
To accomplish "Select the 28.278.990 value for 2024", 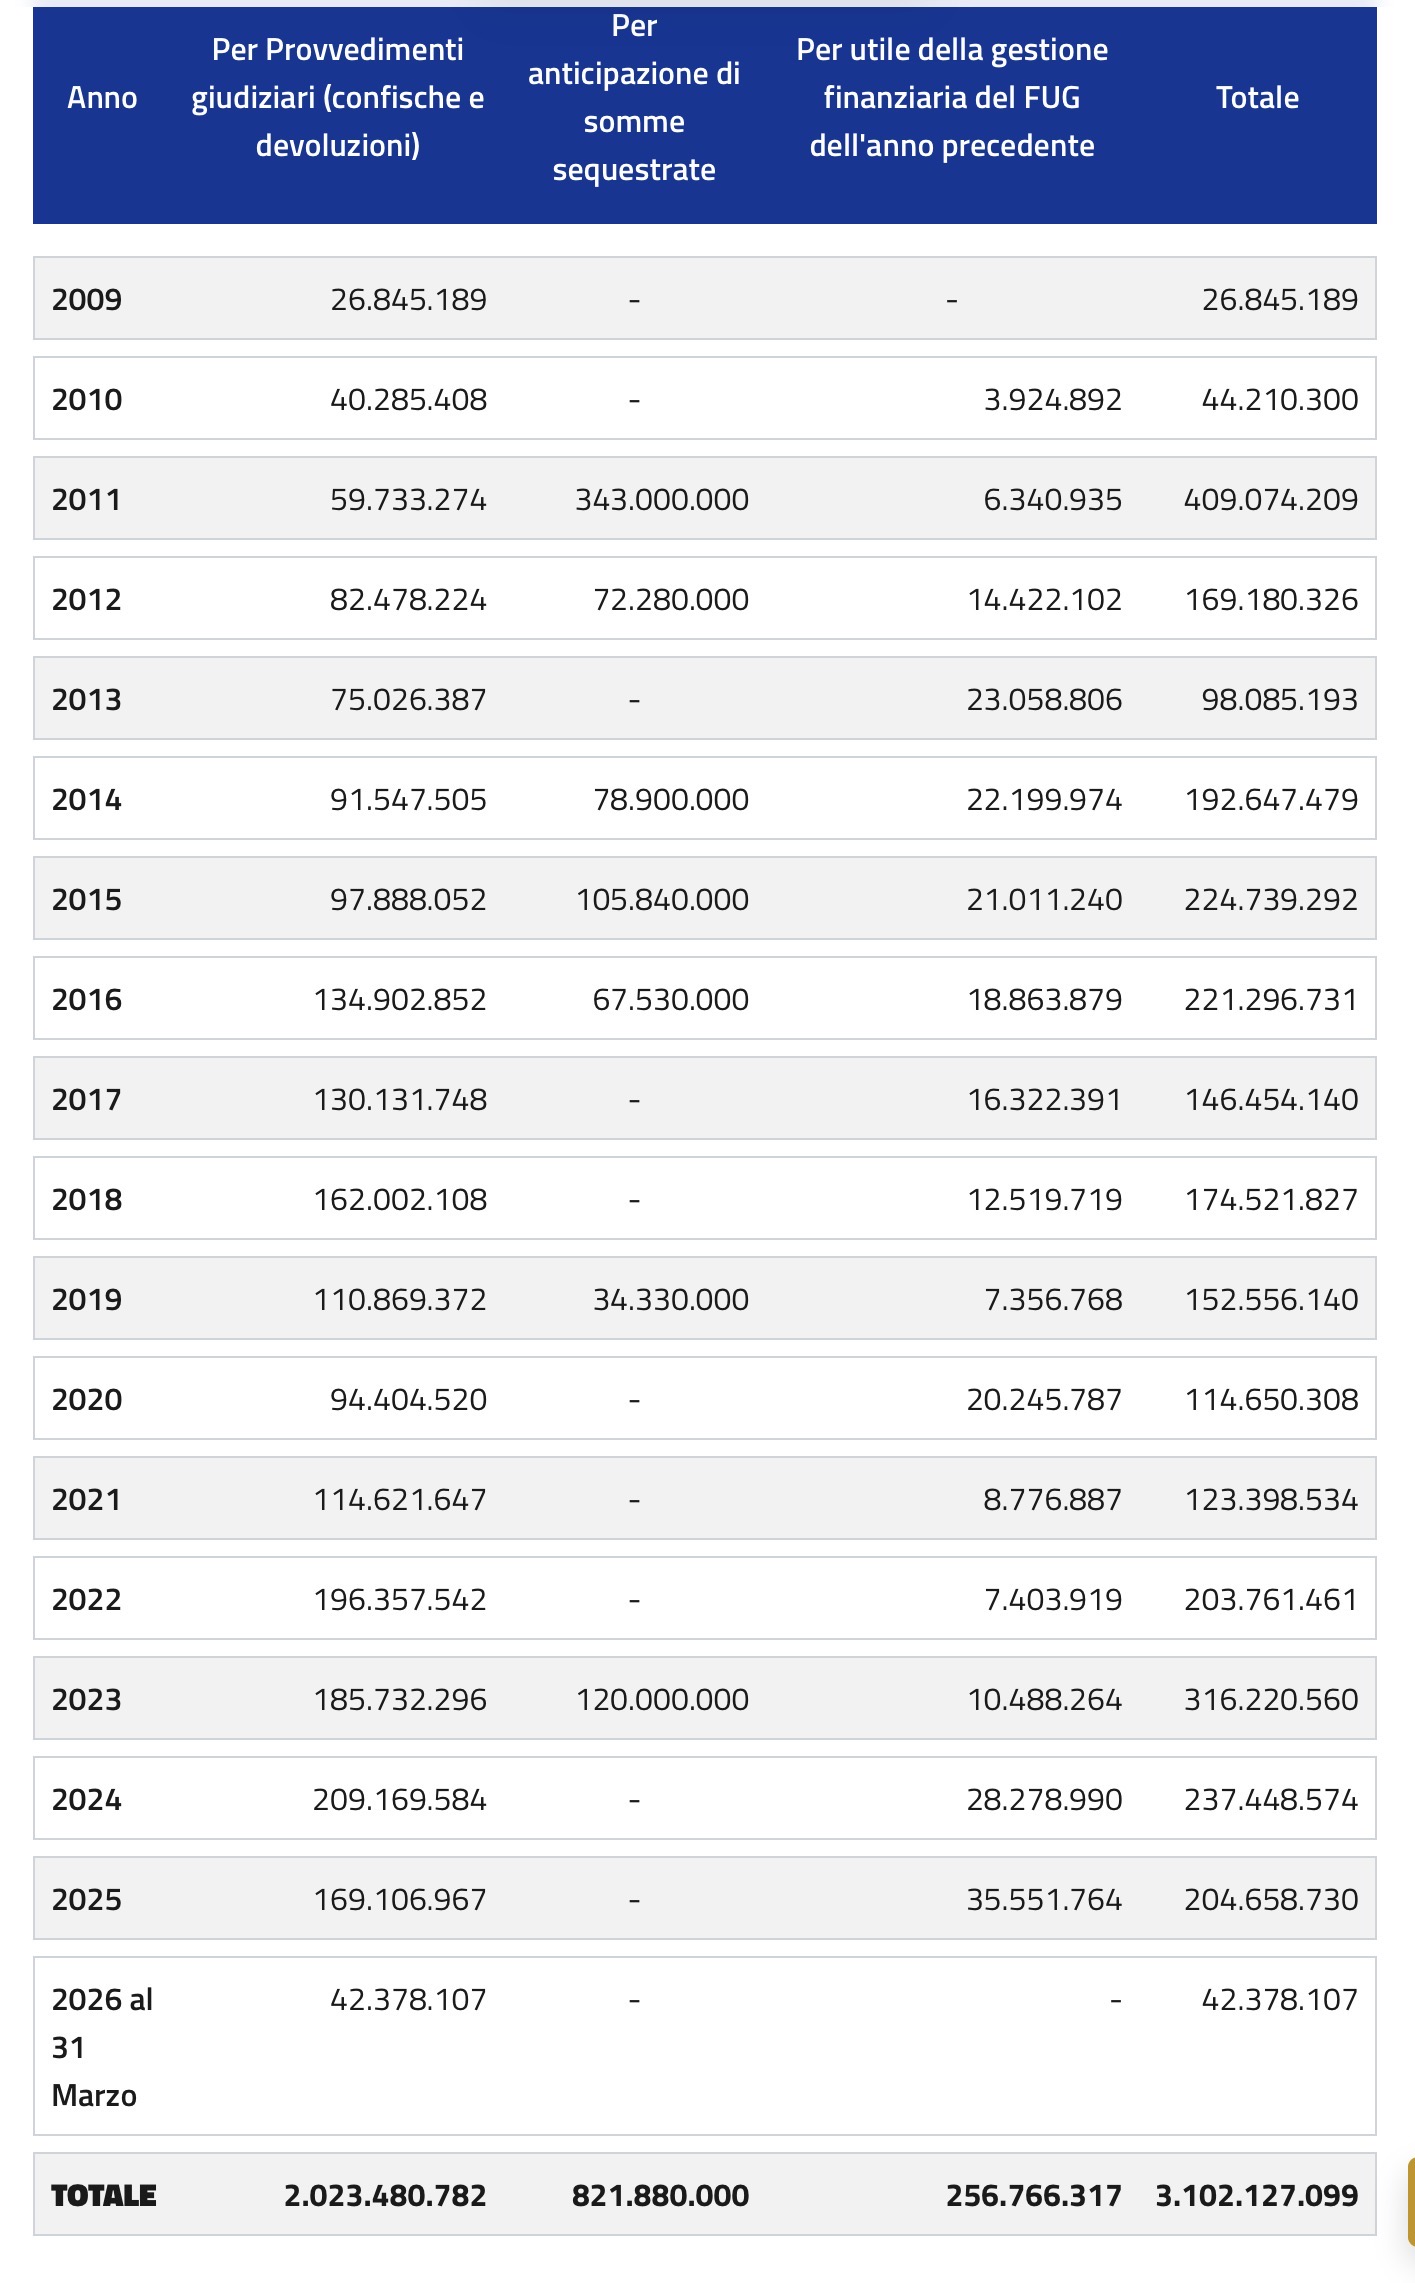I will (1044, 1799).
